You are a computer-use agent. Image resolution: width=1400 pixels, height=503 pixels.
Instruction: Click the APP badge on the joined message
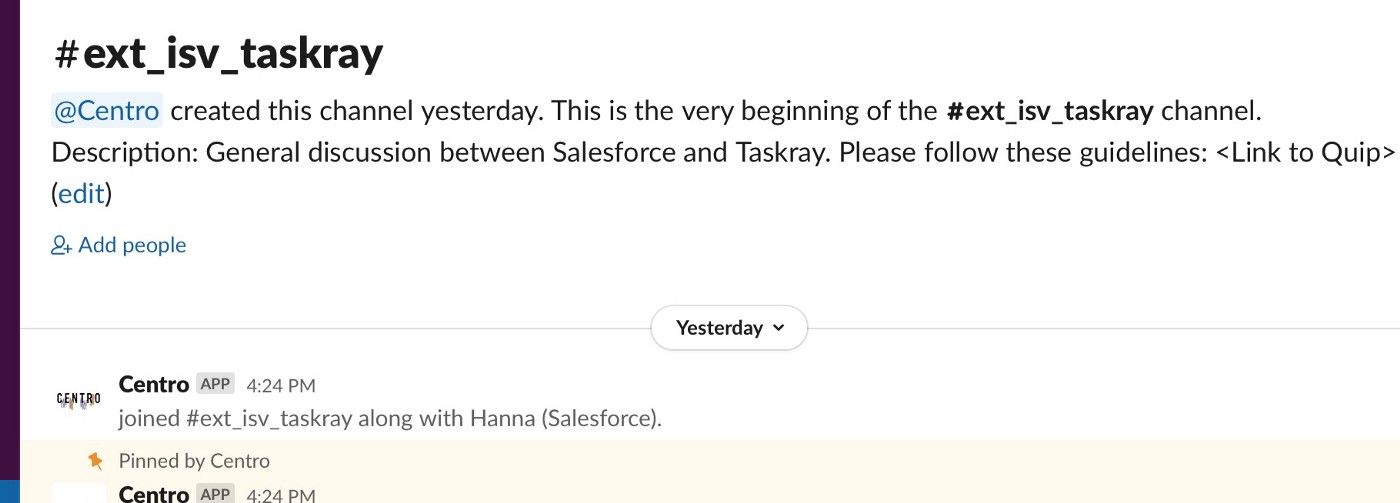(215, 384)
